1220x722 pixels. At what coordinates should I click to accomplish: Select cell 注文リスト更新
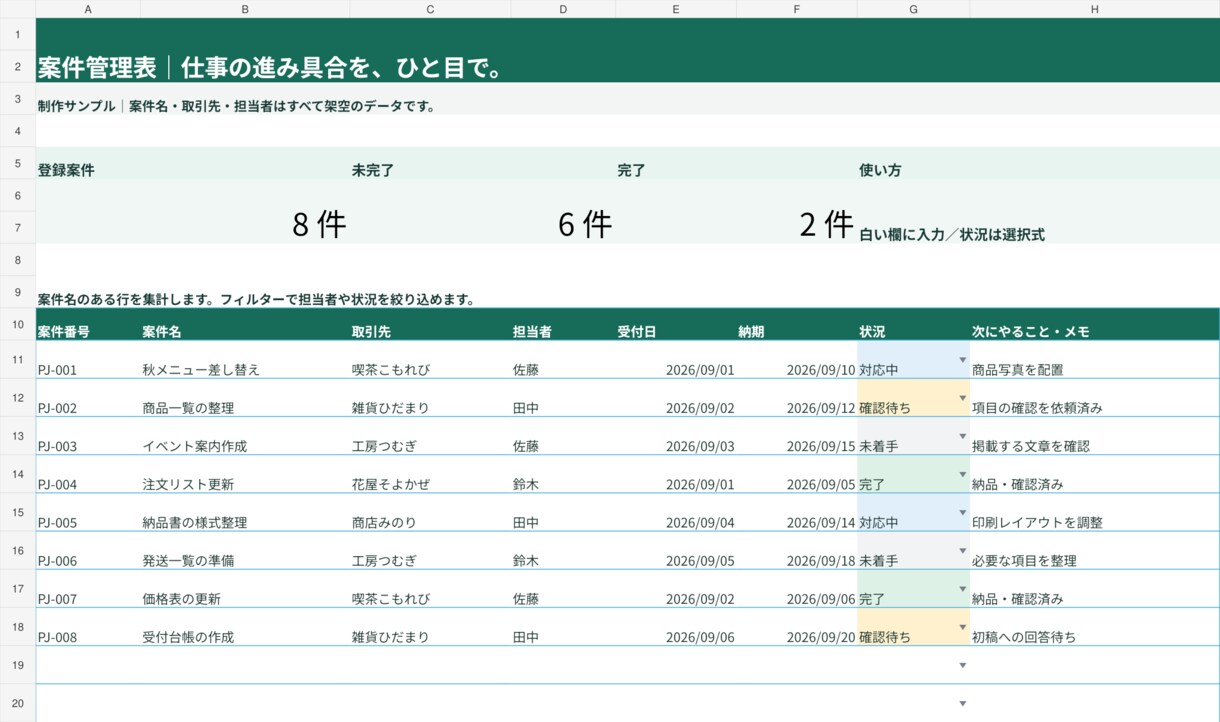tap(245, 475)
